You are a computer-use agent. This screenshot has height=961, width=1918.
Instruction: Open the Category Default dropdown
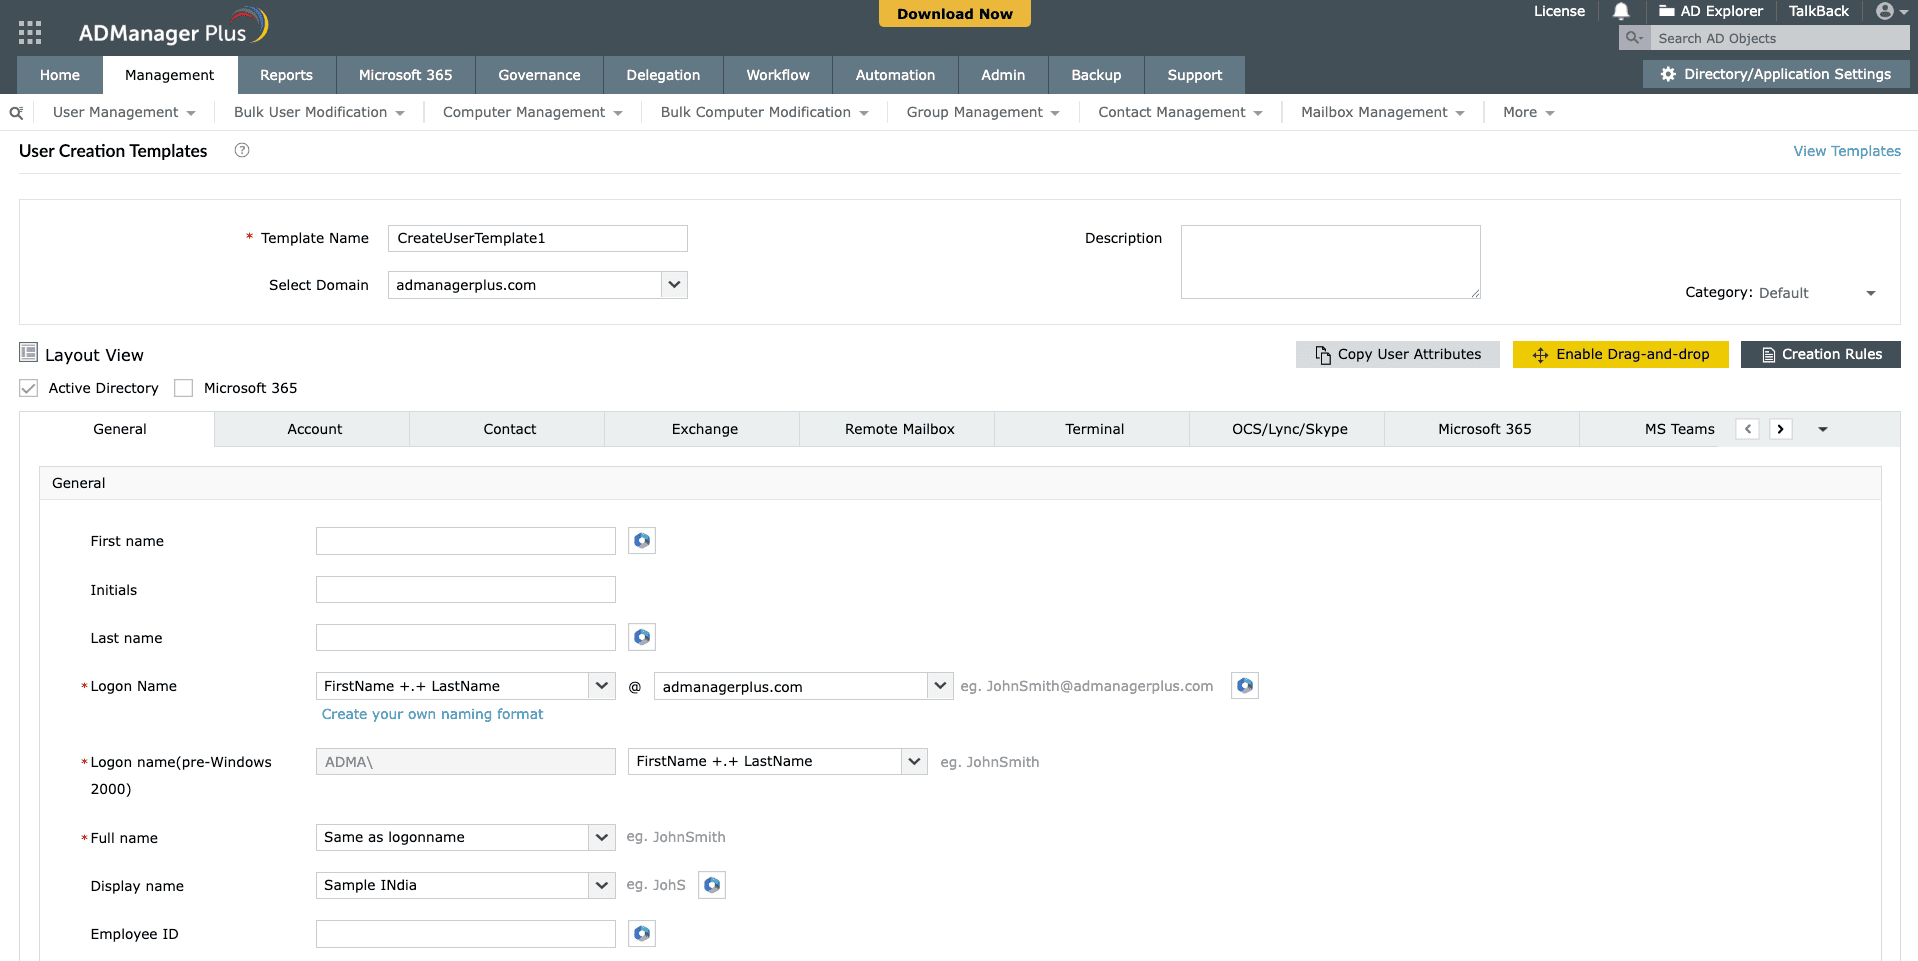1871,293
